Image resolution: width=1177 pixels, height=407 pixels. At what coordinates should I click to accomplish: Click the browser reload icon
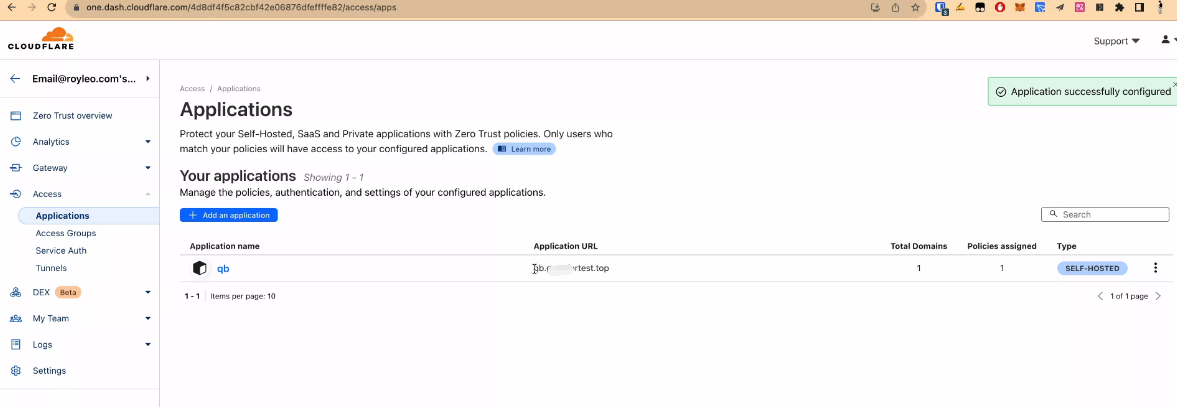pyautogui.click(x=49, y=7)
